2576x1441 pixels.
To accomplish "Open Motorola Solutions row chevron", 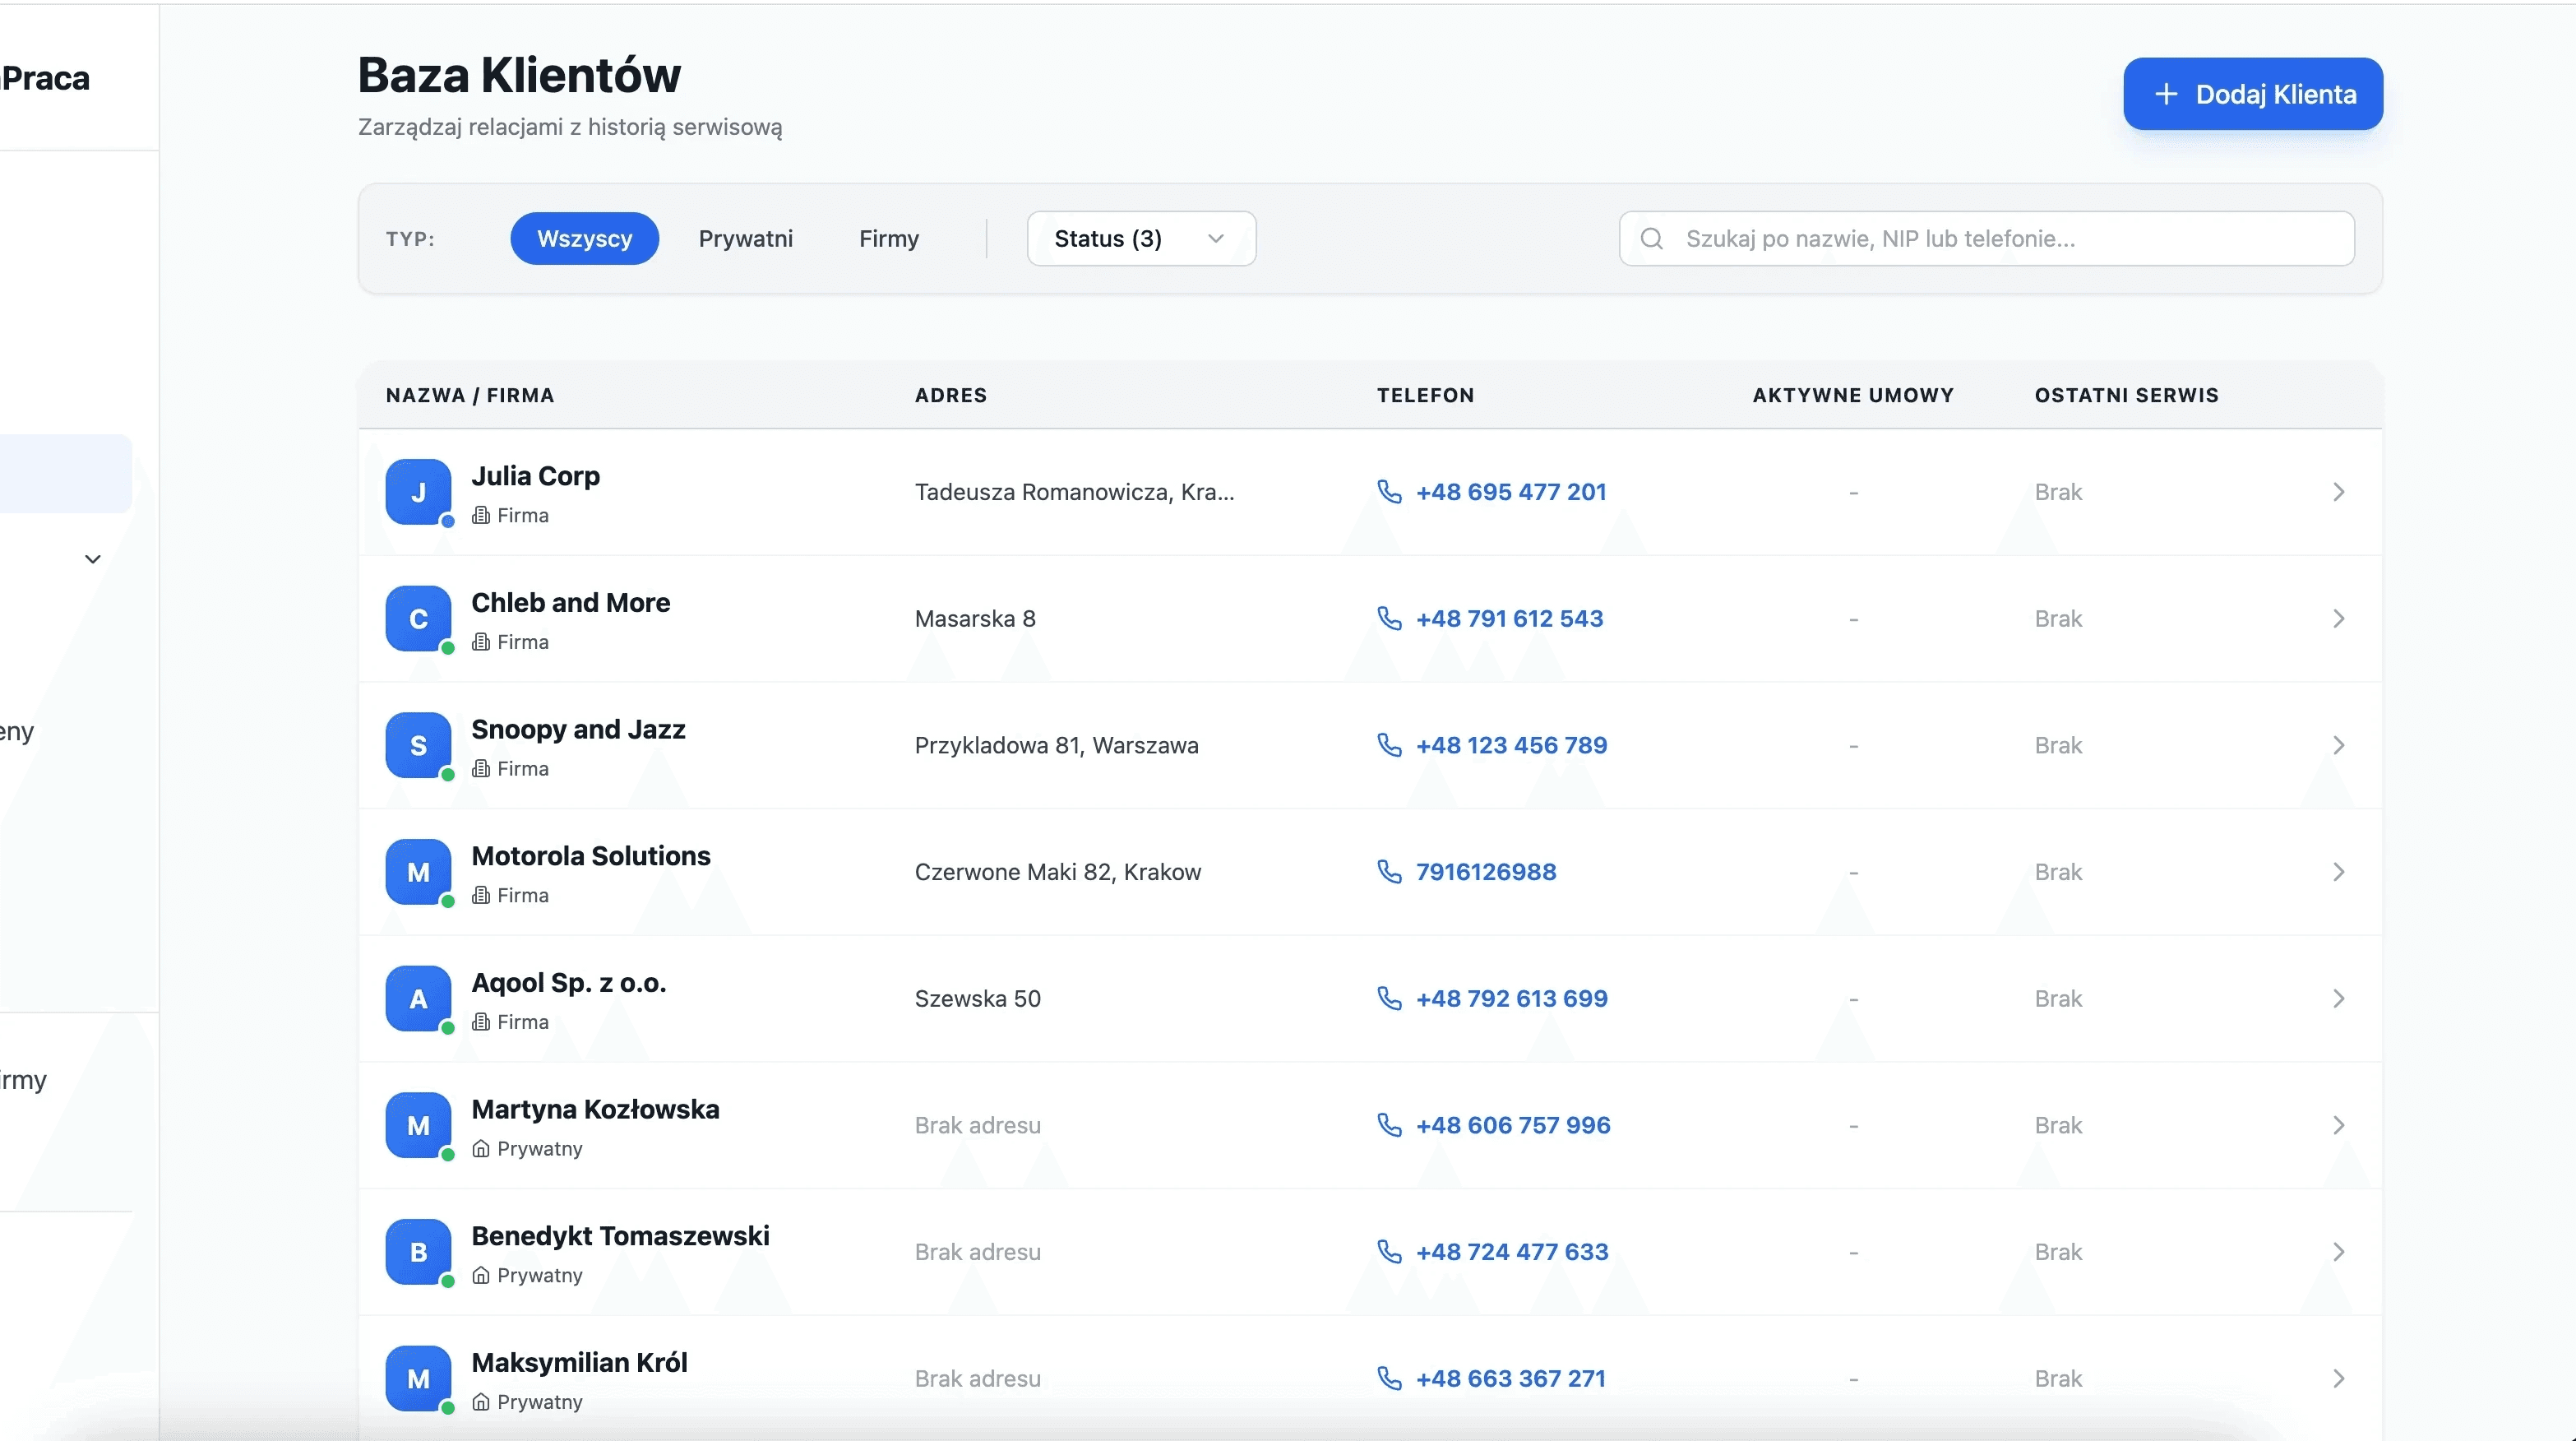I will (x=2338, y=872).
